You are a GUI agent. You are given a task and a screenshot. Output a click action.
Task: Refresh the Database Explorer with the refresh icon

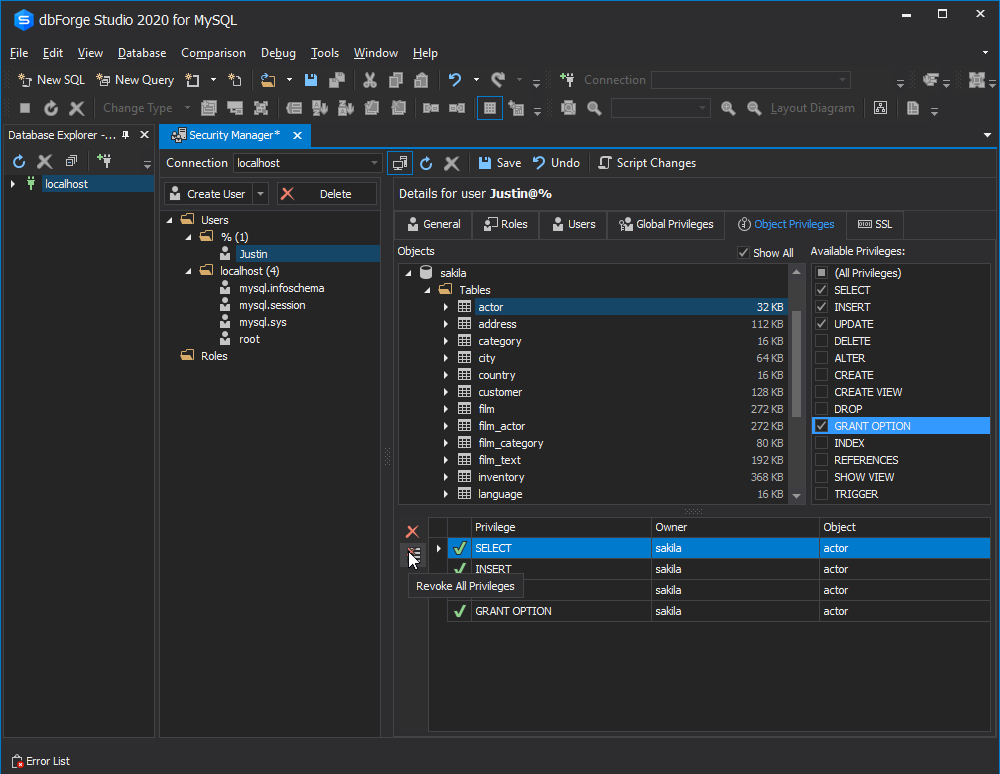click(18, 161)
